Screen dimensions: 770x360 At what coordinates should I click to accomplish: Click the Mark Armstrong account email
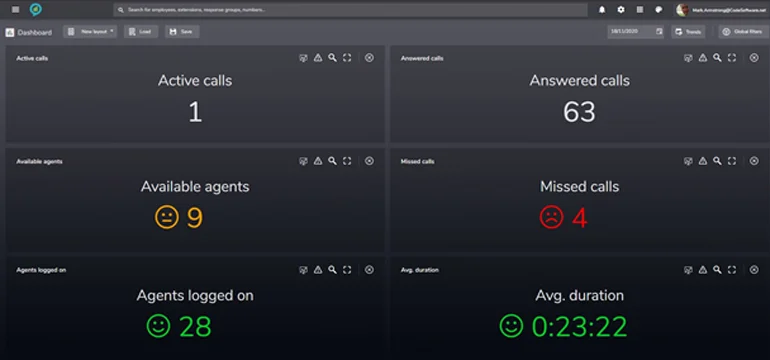(x=728, y=10)
